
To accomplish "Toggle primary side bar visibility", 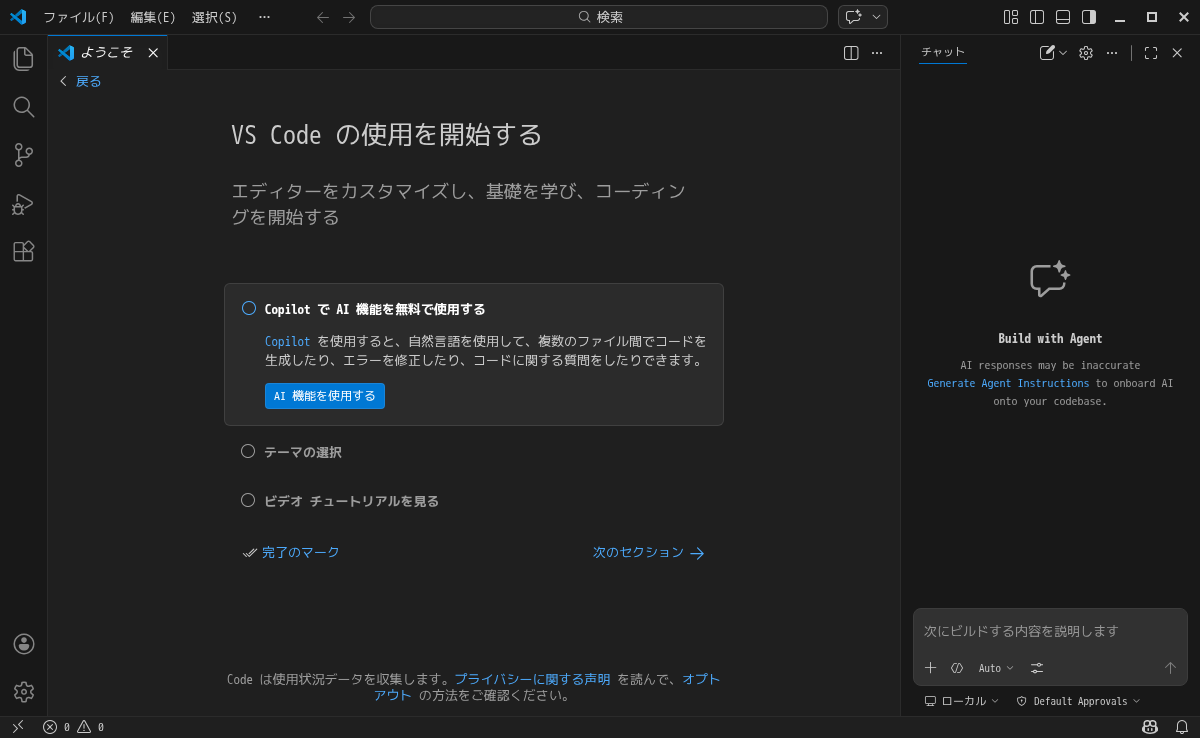I will point(1037,17).
